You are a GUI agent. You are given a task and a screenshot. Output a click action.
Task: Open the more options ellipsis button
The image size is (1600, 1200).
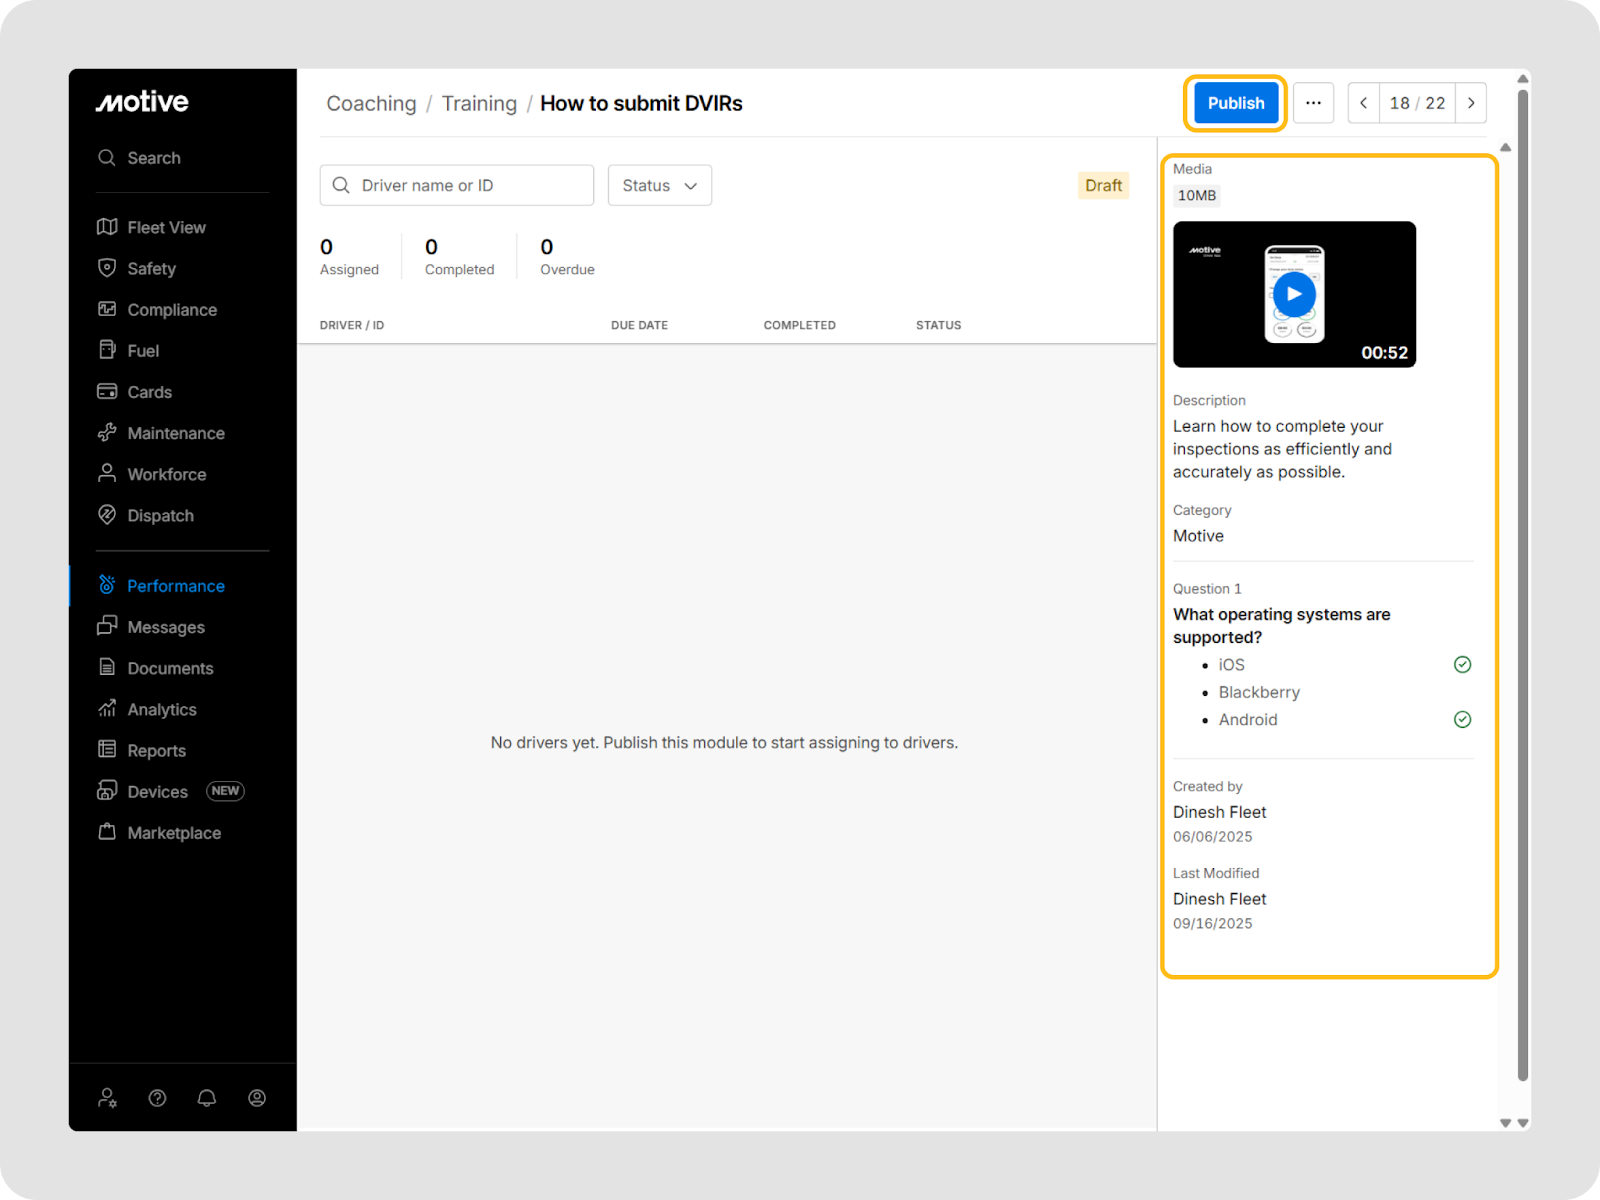pyautogui.click(x=1313, y=103)
